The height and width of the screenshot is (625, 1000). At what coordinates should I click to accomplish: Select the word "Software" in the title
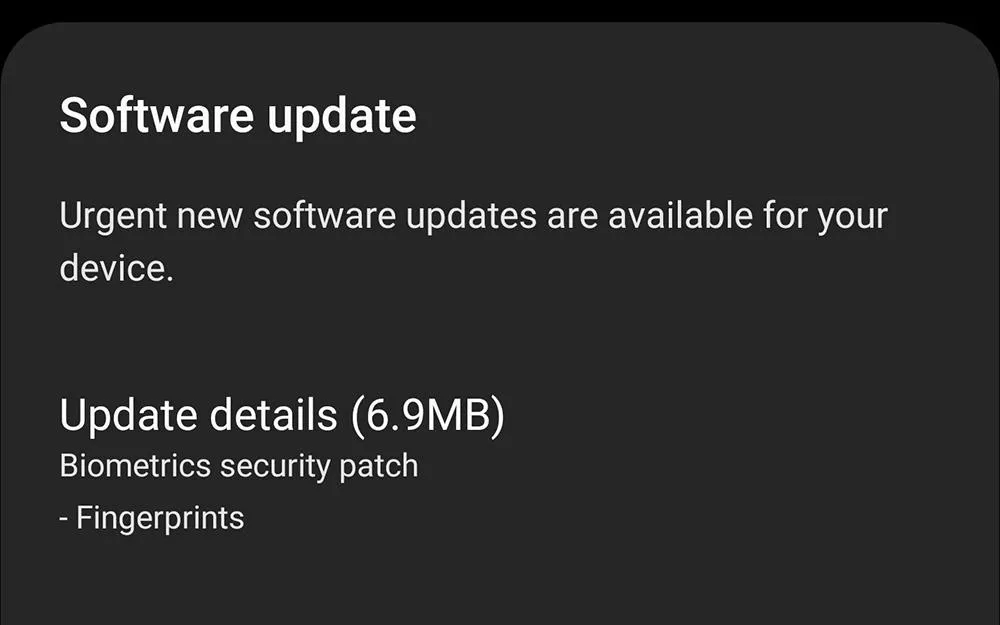click(157, 115)
